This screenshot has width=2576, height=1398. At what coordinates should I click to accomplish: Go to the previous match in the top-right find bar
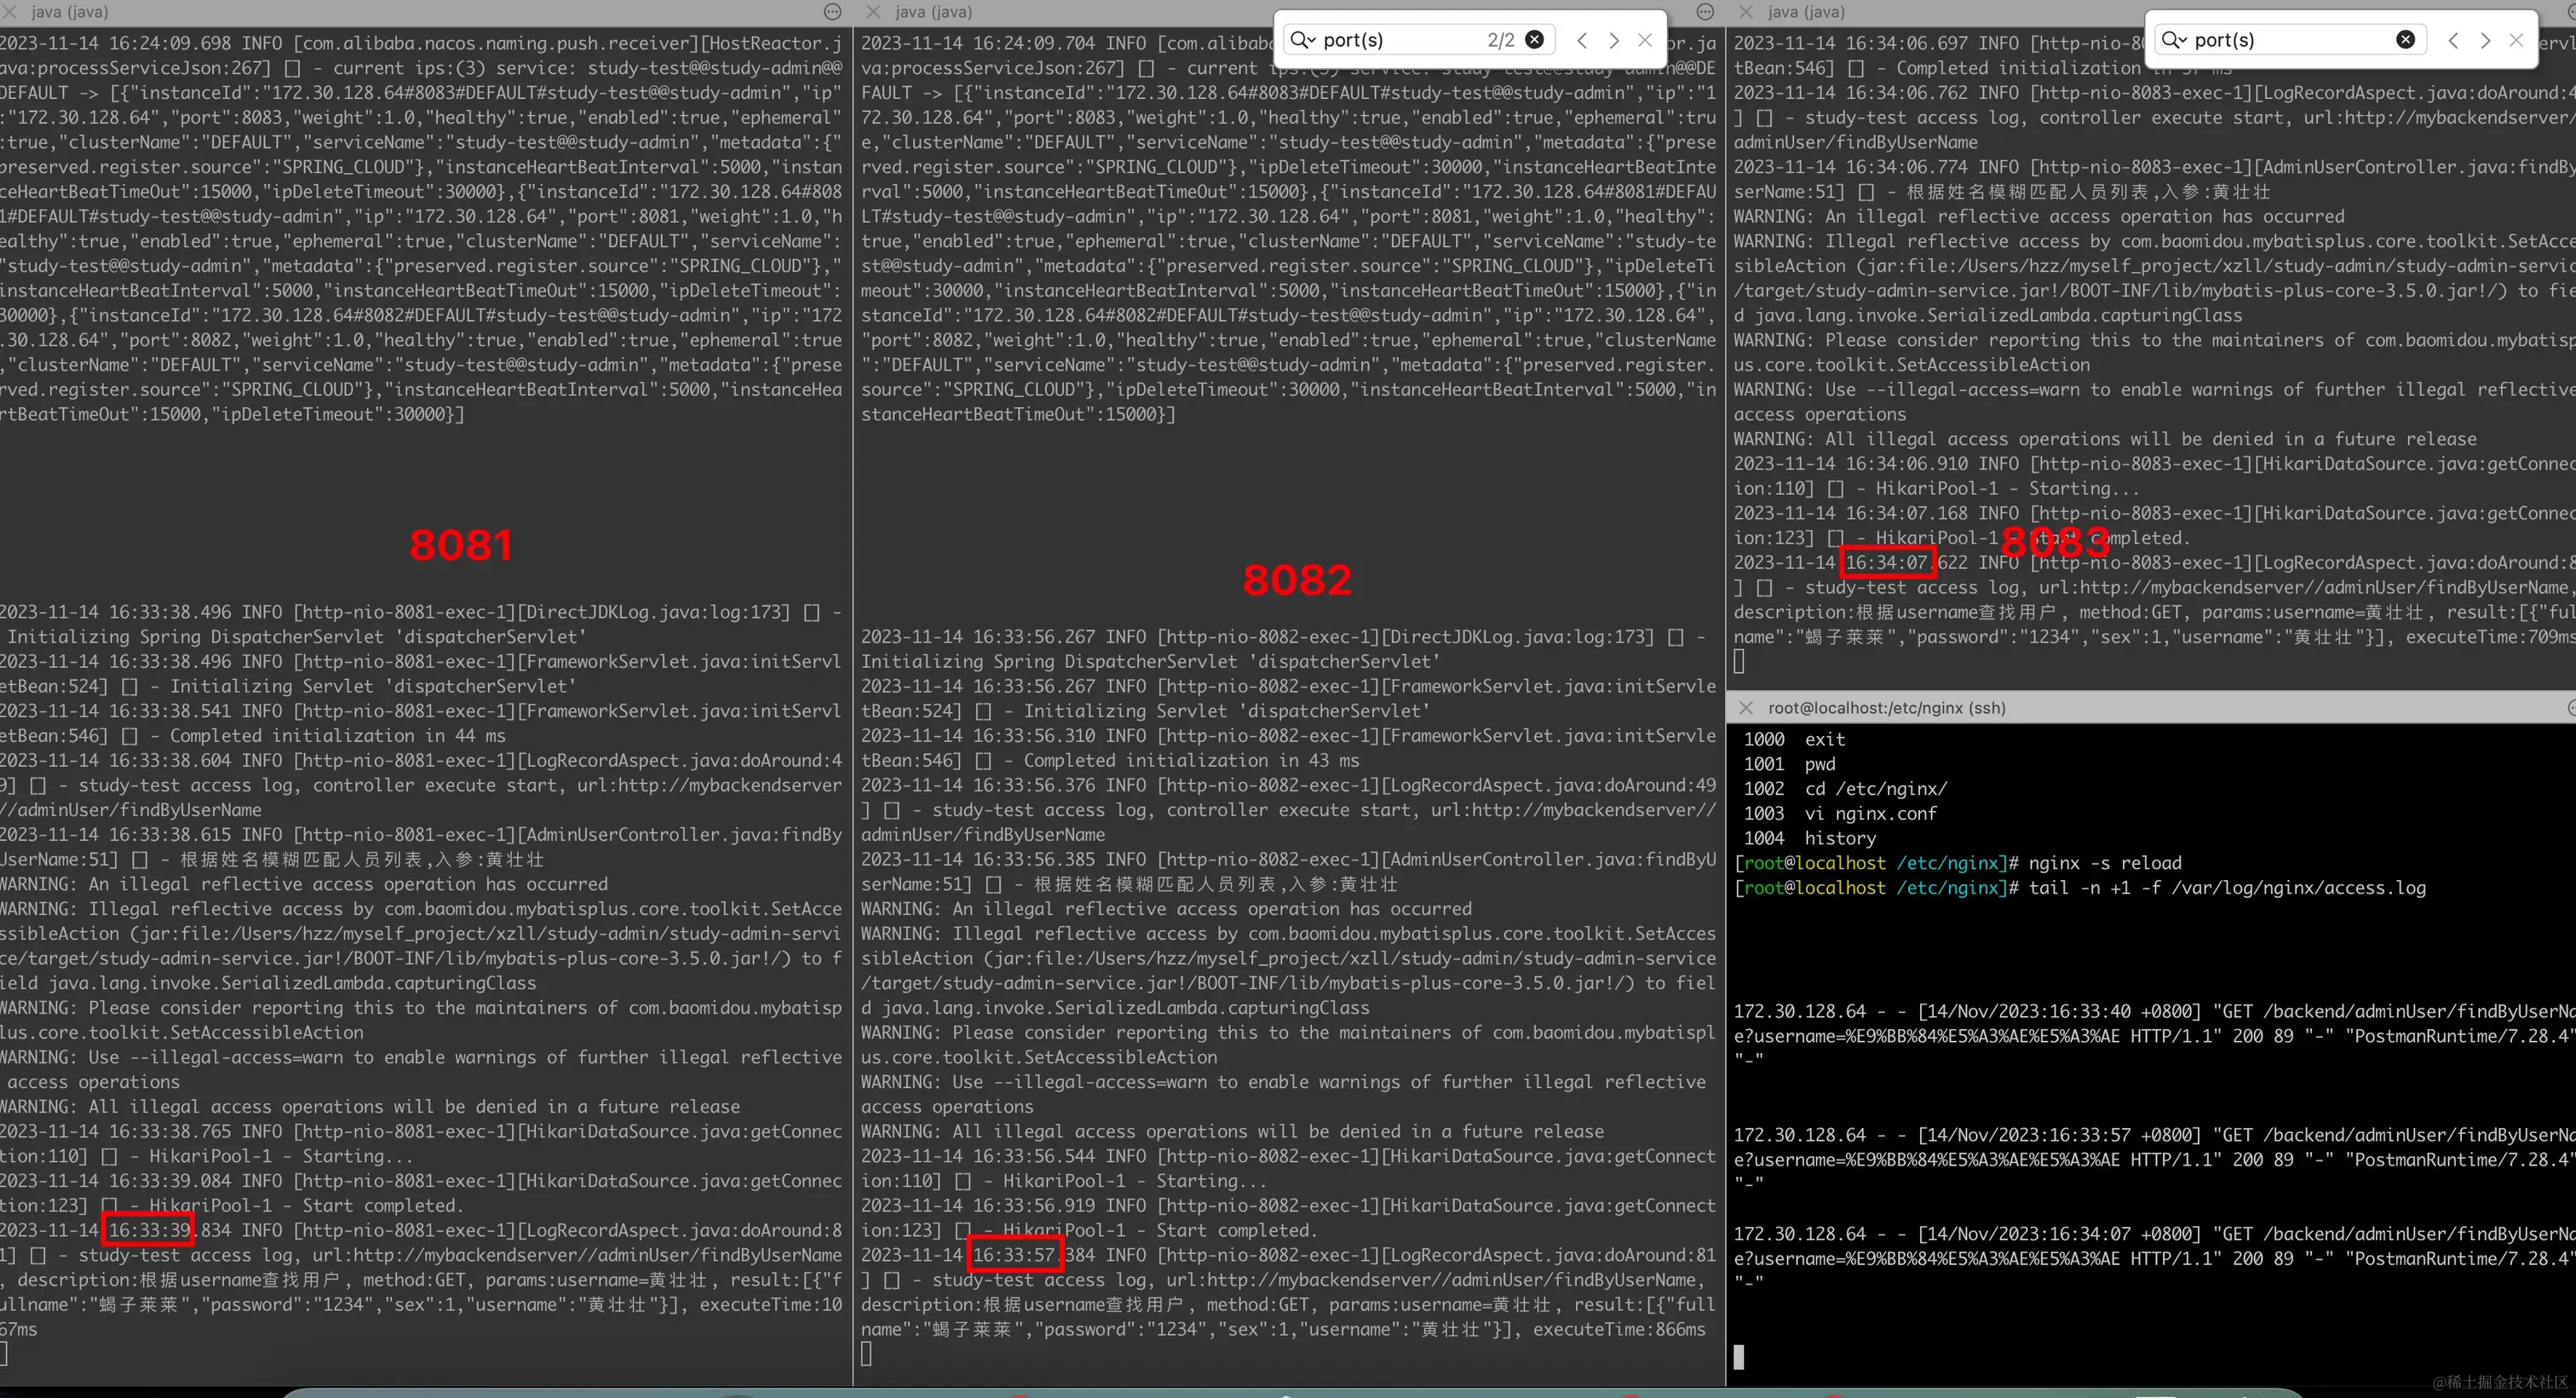click(2453, 40)
